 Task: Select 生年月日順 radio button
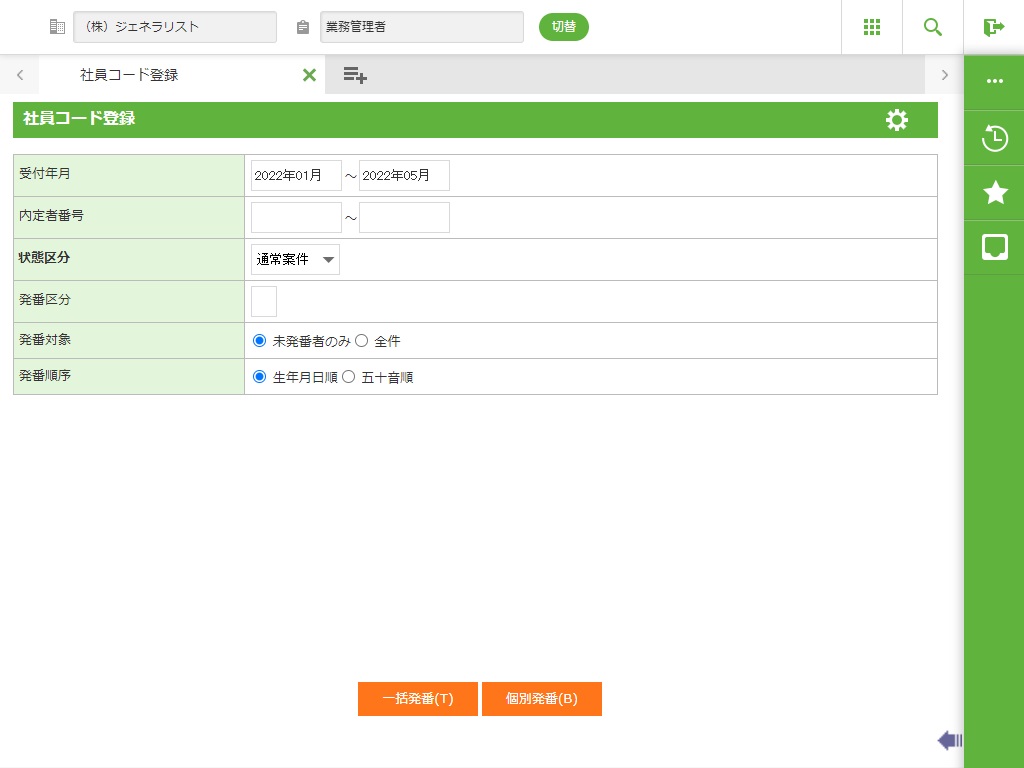pyautogui.click(x=260, y=378)
